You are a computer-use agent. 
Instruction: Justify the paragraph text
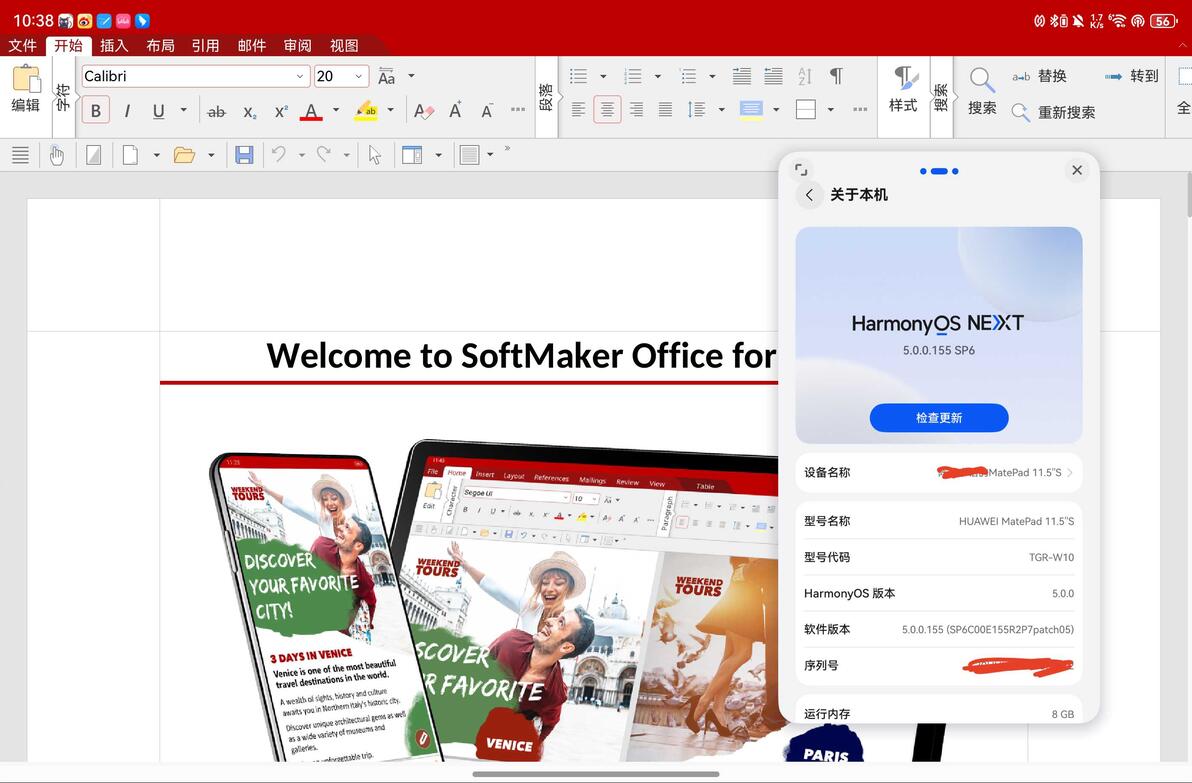click(665, 109)
